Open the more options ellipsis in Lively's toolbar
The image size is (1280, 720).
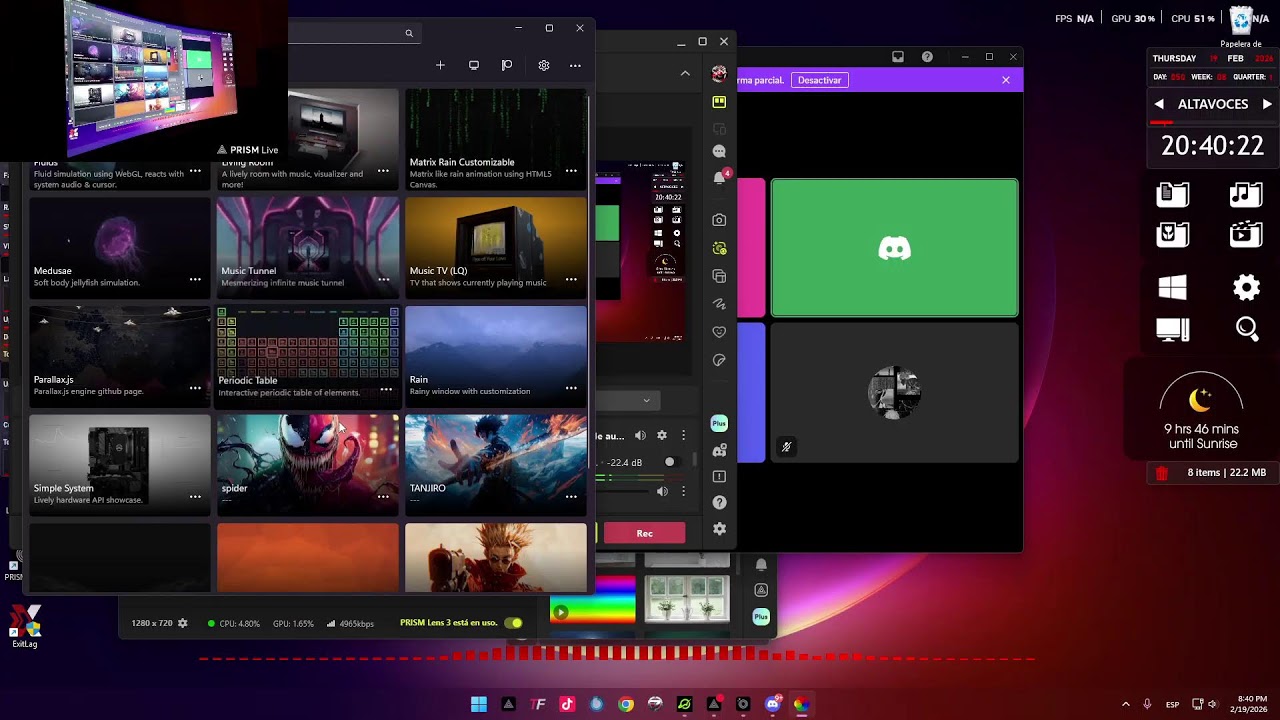click(575, 65)
